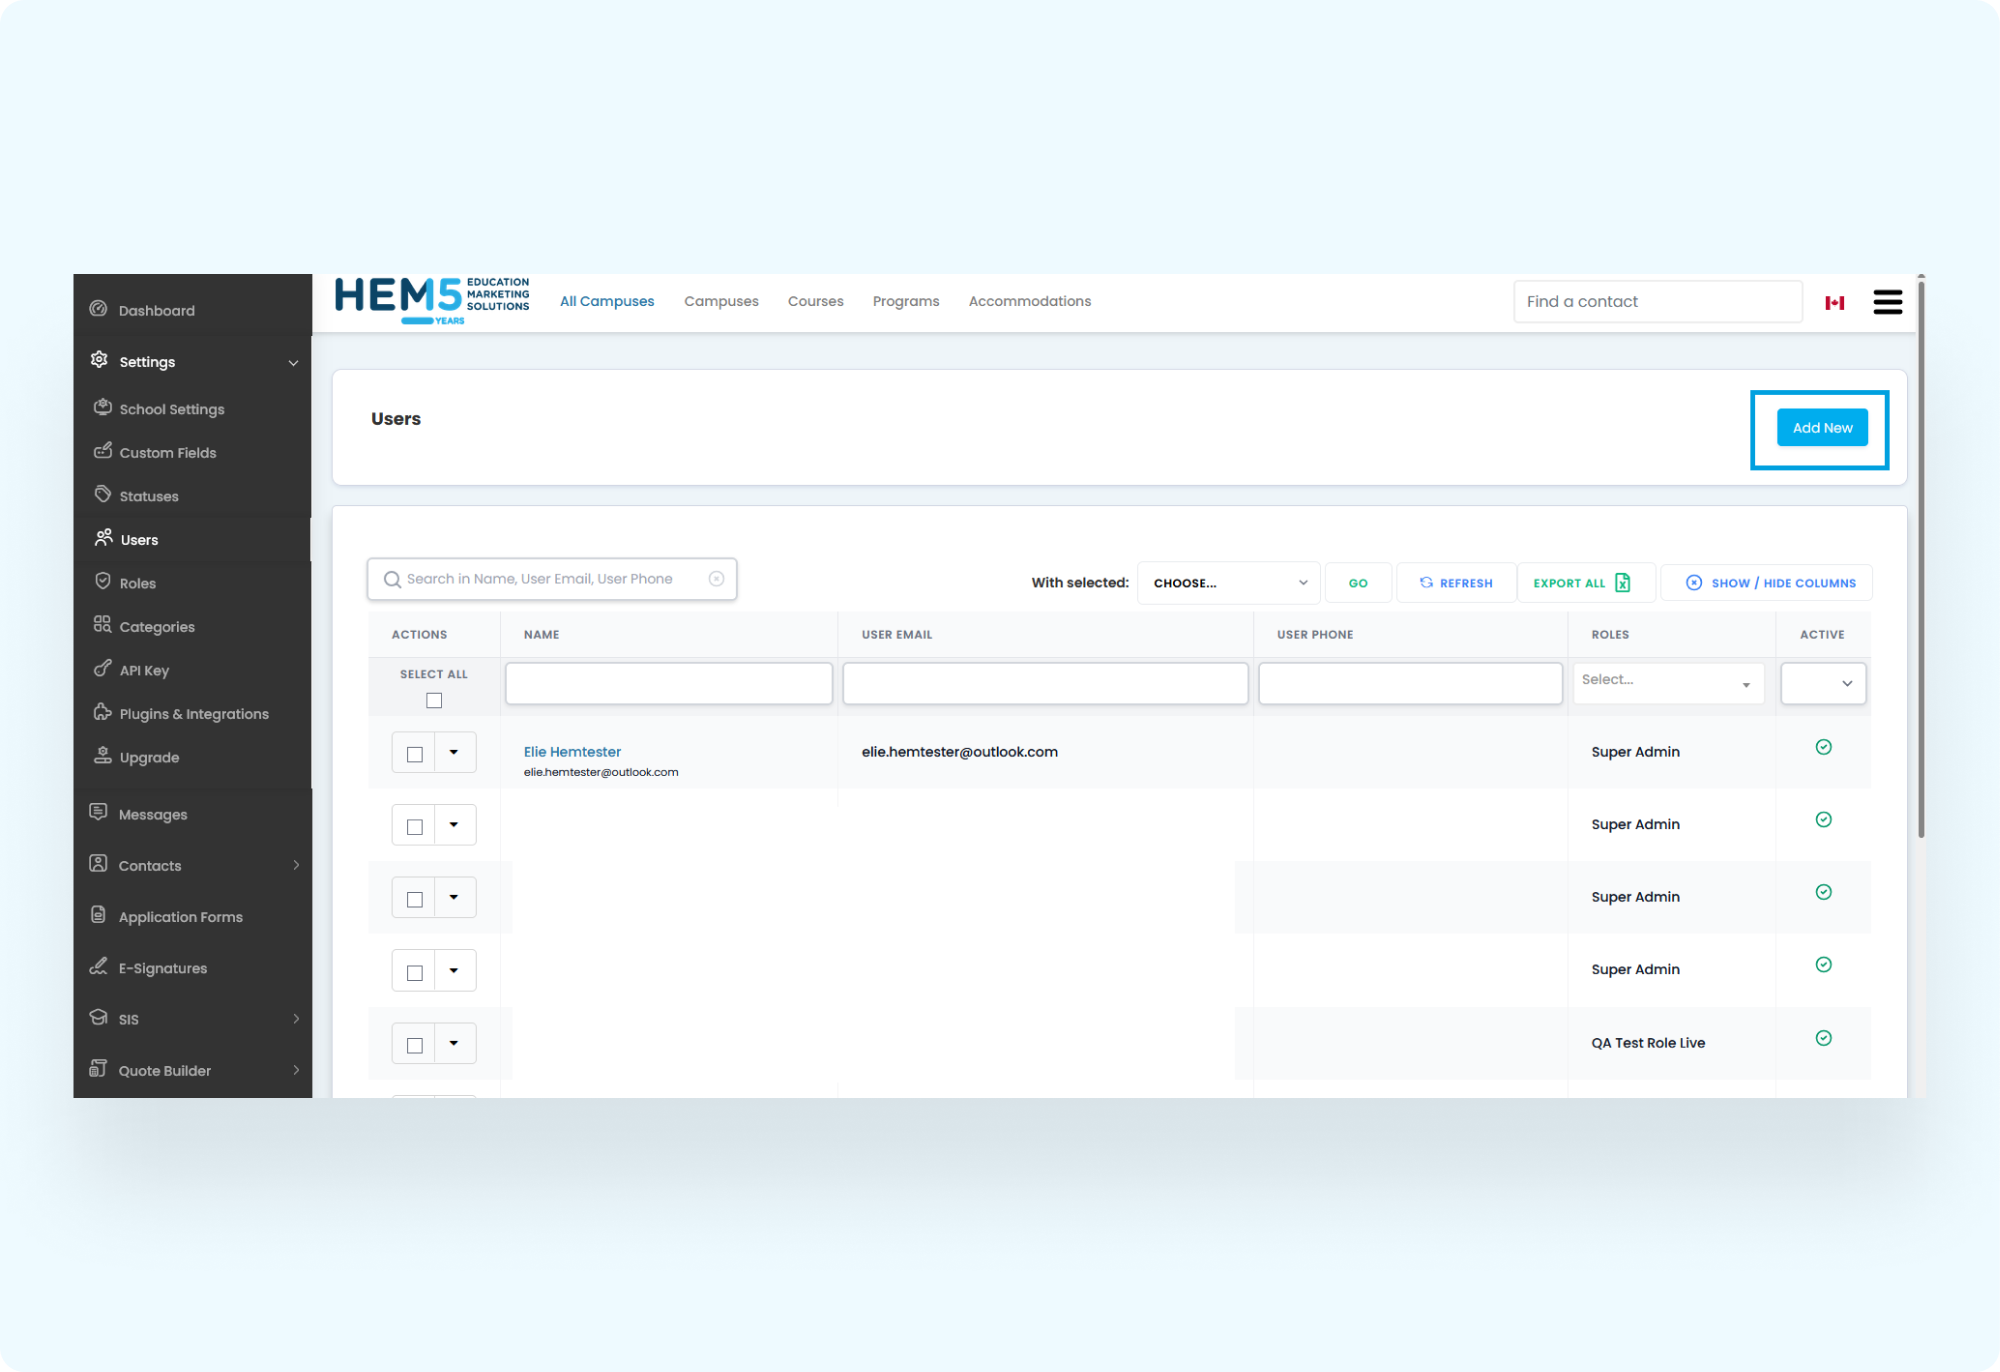Screen dimensions: 2000x1372
Task: Switch to the Programs tab in top navigation
Action: (905, 301)
